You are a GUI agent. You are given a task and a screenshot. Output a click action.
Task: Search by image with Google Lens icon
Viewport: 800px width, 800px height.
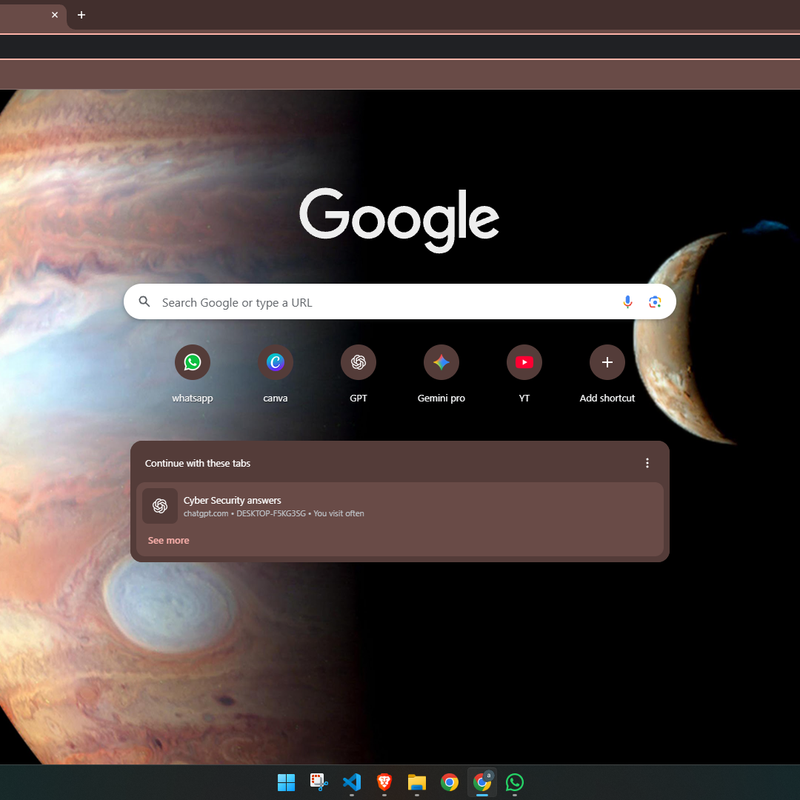click(x=655, y=302)
